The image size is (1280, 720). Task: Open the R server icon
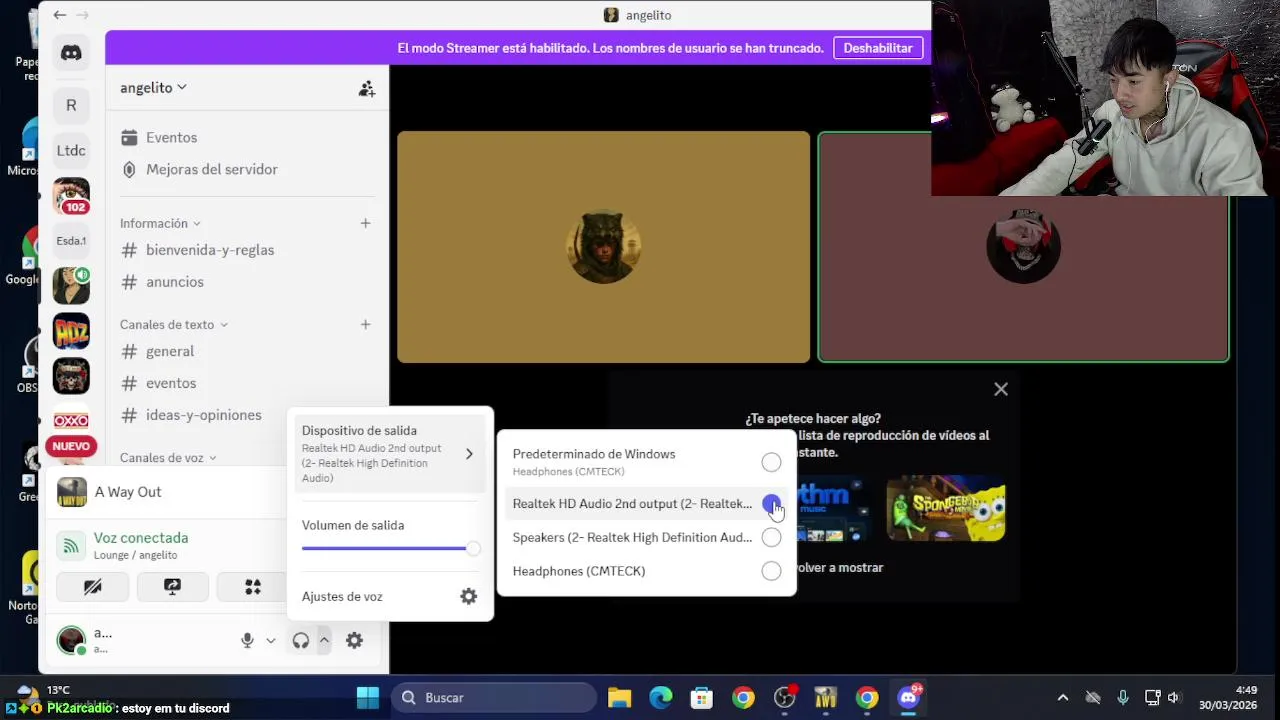(71, 105)
